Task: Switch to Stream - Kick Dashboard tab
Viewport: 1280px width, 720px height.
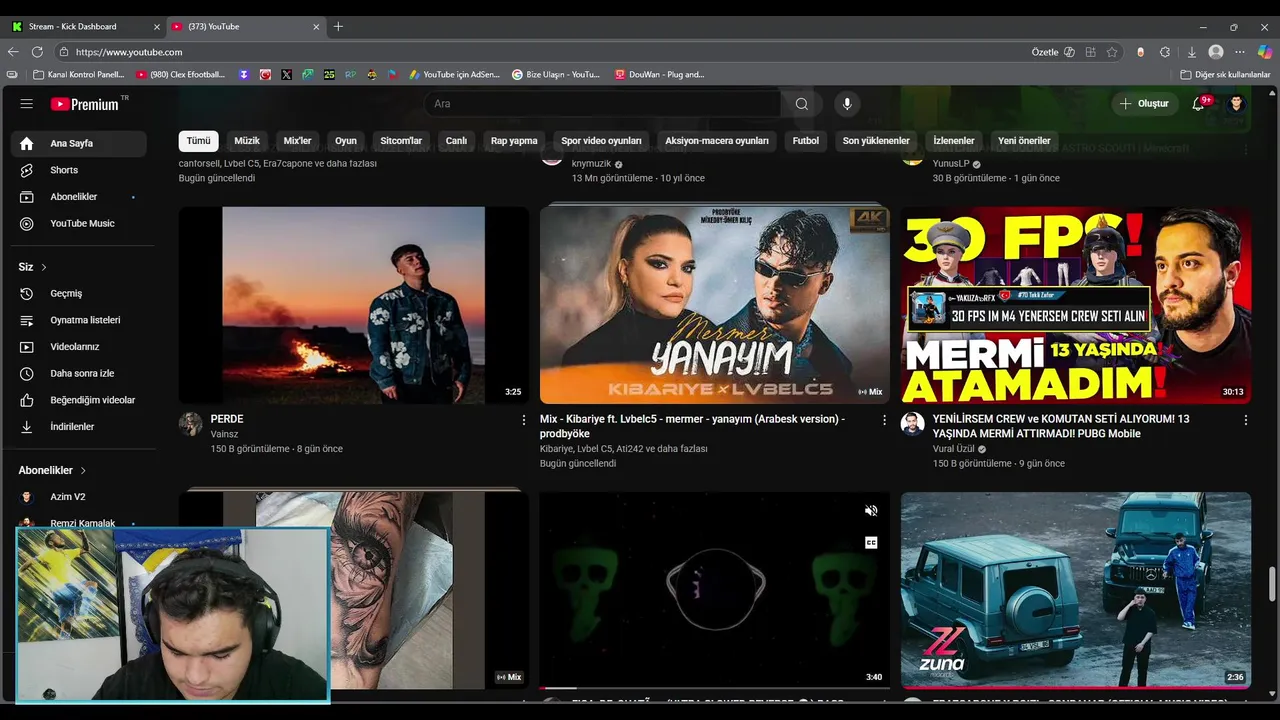Action: pos(86,26)
